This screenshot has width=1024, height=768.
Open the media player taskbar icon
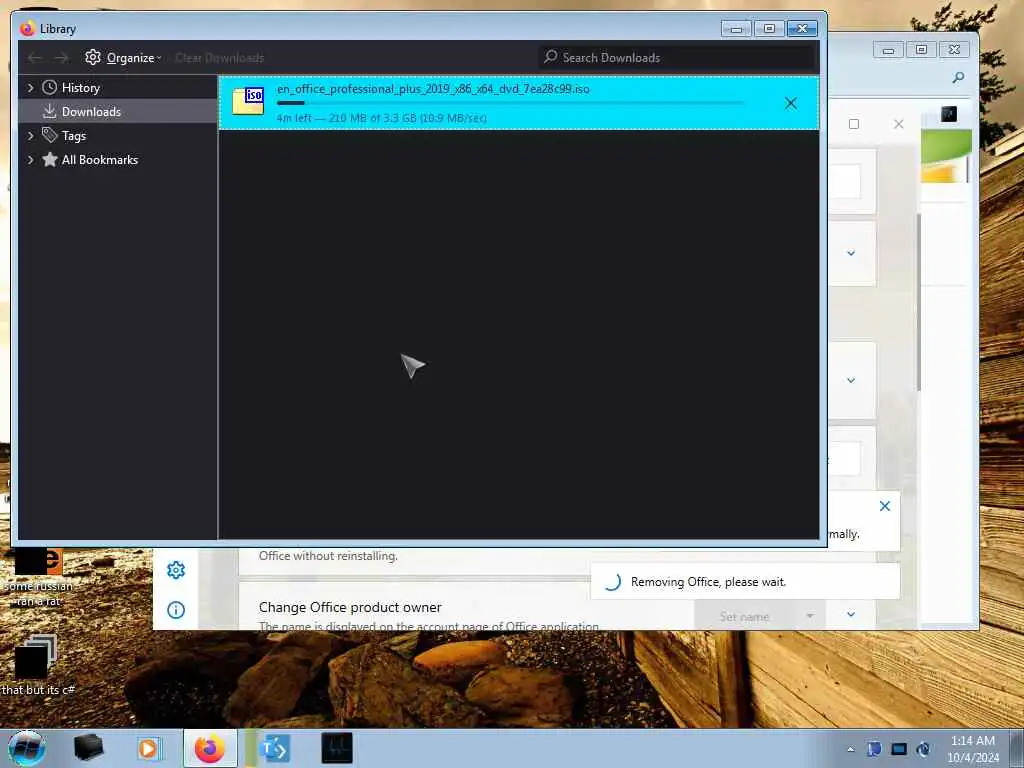point(149,748)
